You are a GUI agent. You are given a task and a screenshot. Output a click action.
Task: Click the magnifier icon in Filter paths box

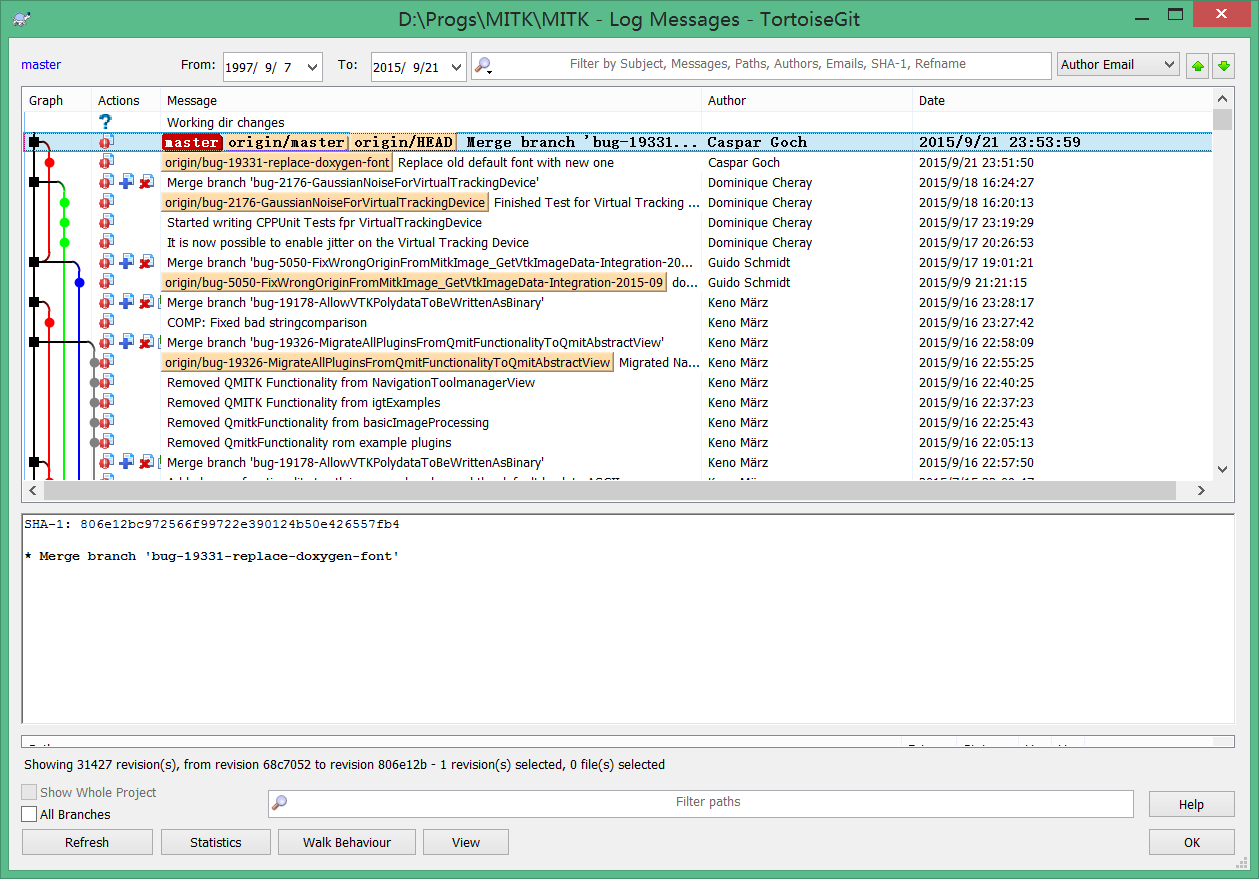(x=280, y=802)
